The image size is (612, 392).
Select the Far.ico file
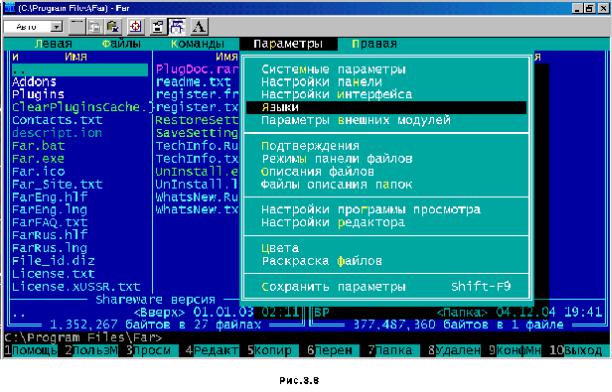(x=38, y=171)
